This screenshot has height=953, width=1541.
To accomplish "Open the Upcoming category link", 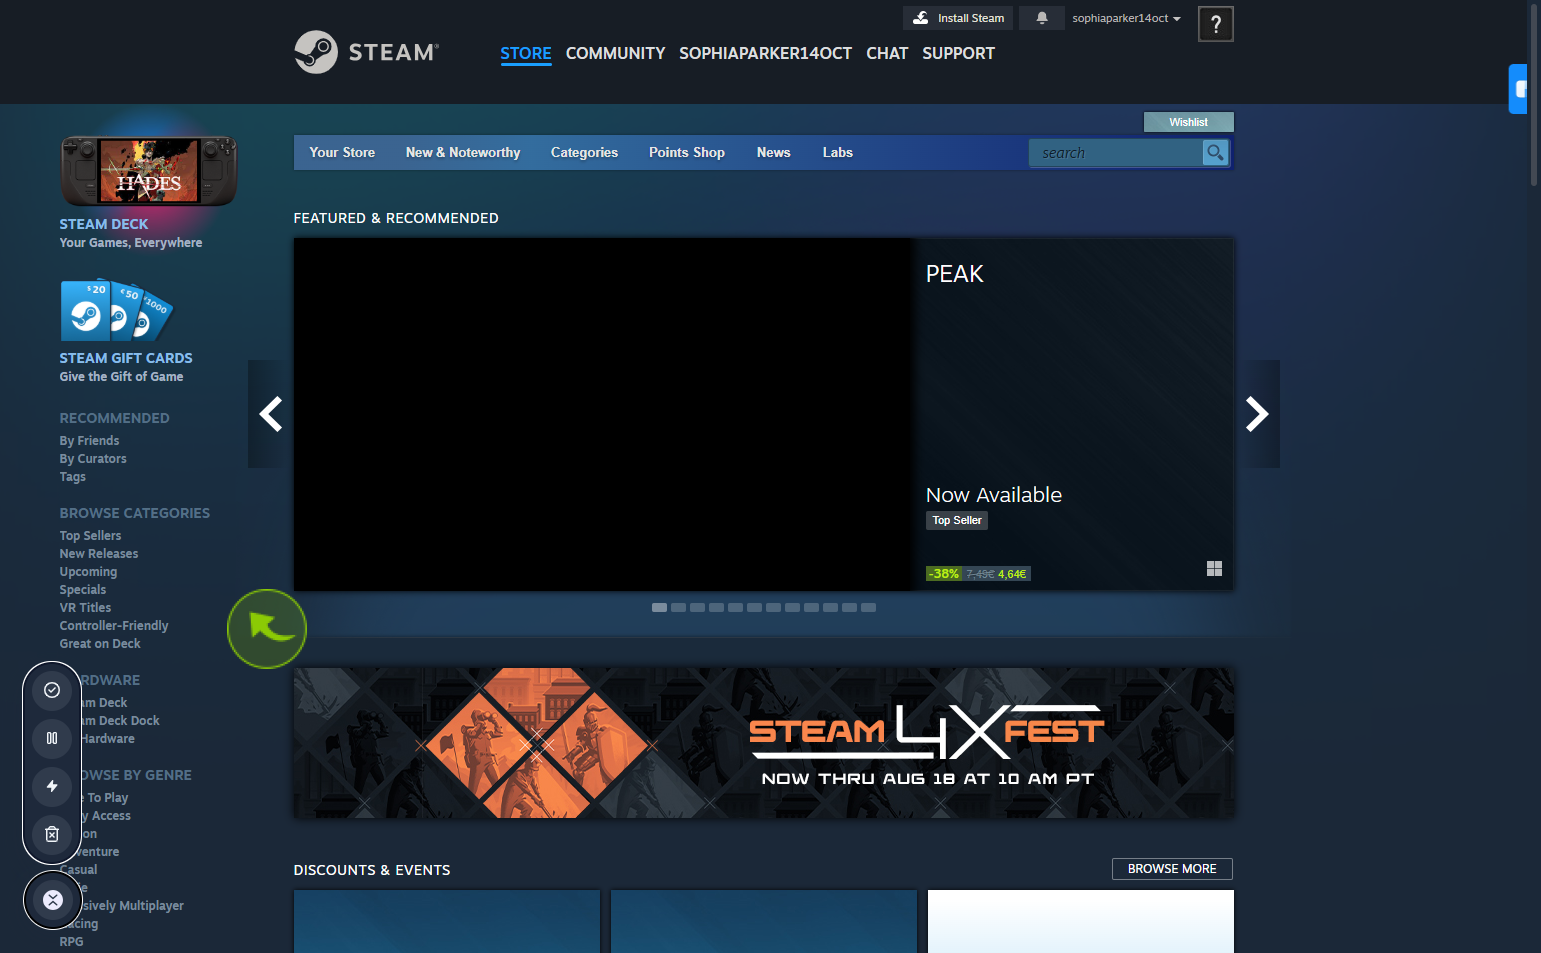I will 88,572.
